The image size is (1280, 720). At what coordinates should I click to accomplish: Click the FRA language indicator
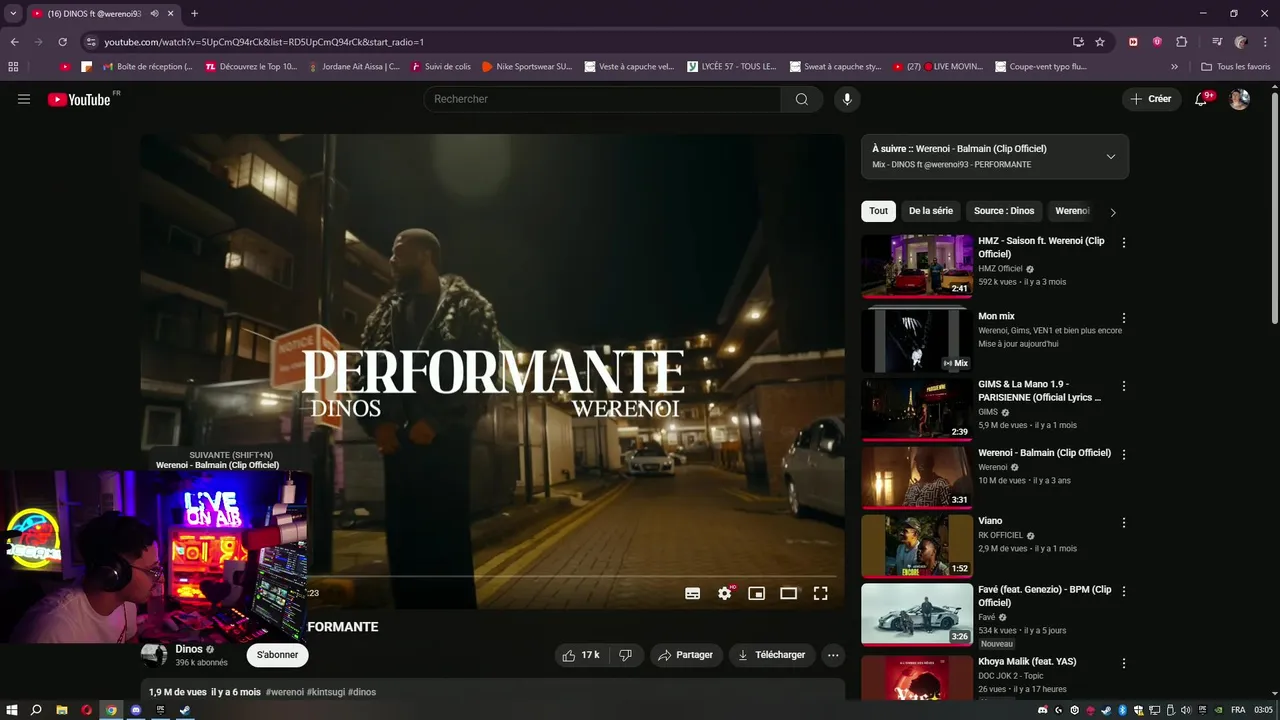click(x=1238, y=710)
